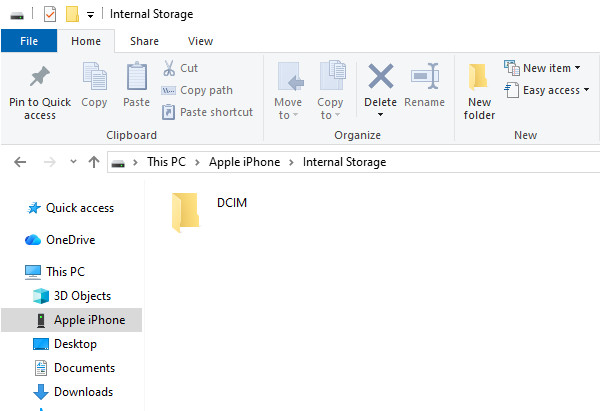600x411 pixels.
Task: Click the Pin to Quick access icon
Action: [x=40, y=76]
